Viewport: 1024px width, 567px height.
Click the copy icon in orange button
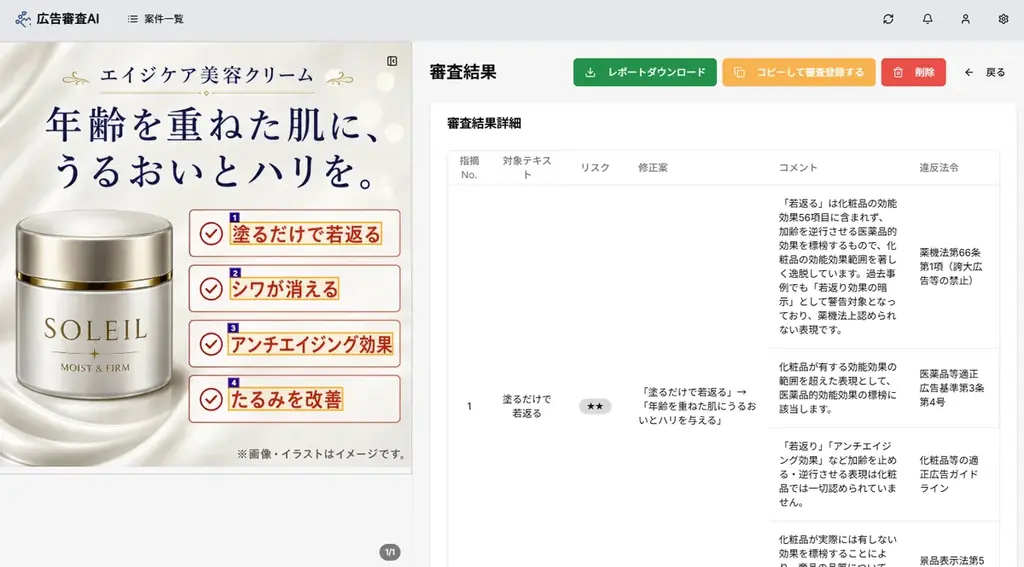pos(739,73)
